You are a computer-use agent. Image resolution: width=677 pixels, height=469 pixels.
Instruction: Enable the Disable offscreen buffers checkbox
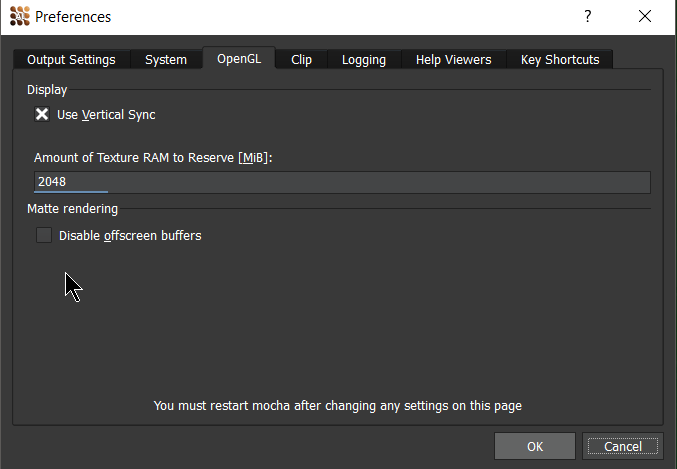[44, 236]
